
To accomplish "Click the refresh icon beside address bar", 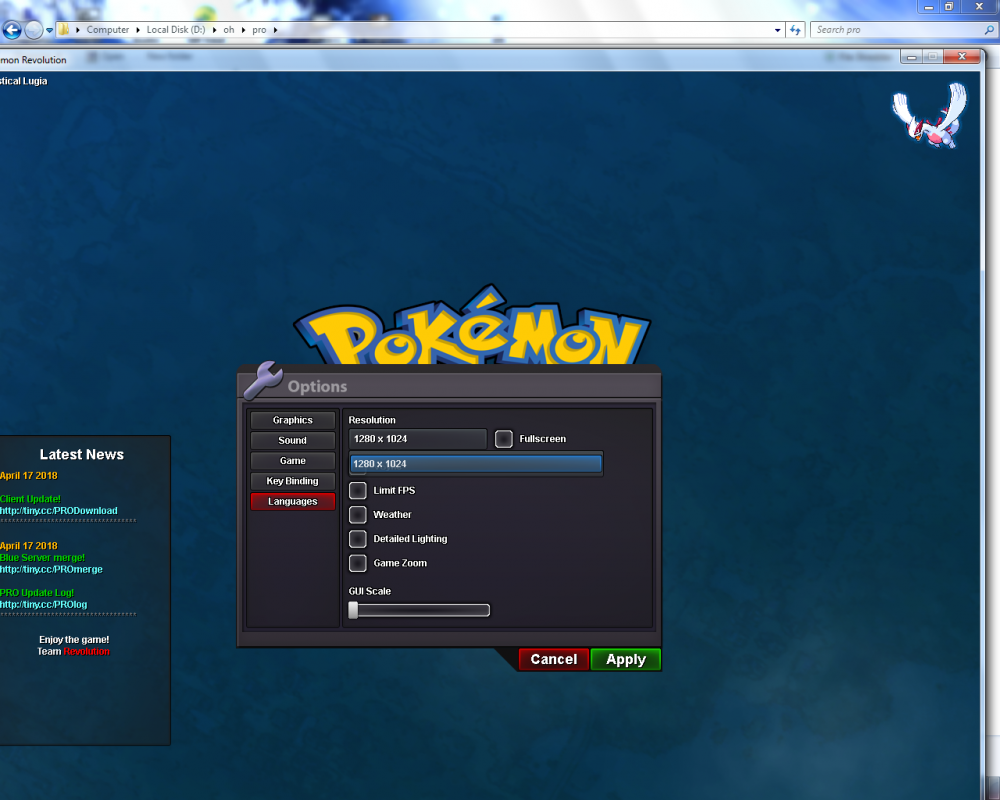I will tap(796, 30).
